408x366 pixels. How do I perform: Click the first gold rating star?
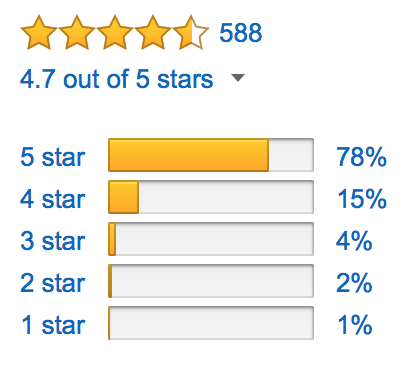pos(39,33)
